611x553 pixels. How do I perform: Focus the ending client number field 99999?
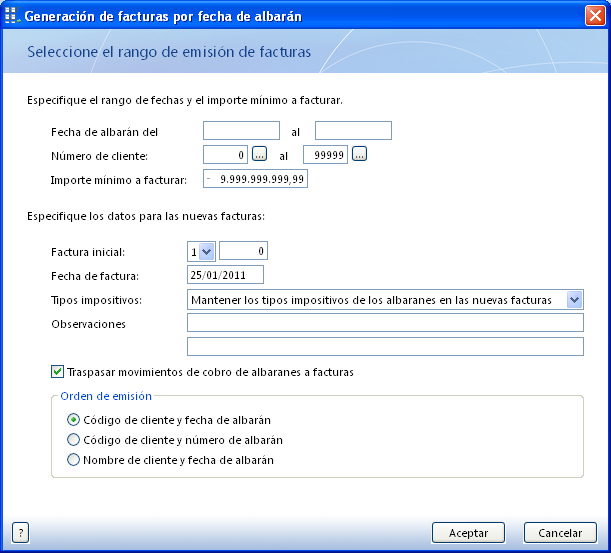(x=325, y=155)
